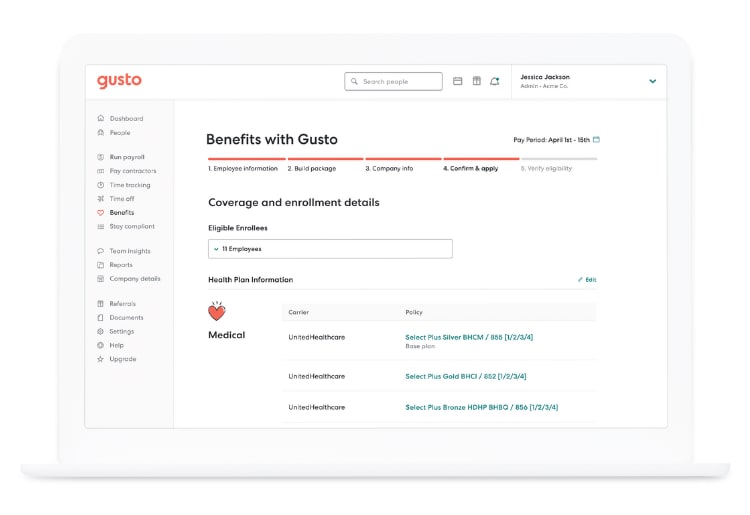
Task: Click the Run payroll icon
Action: pyautogui.click(x=100, y=157)
